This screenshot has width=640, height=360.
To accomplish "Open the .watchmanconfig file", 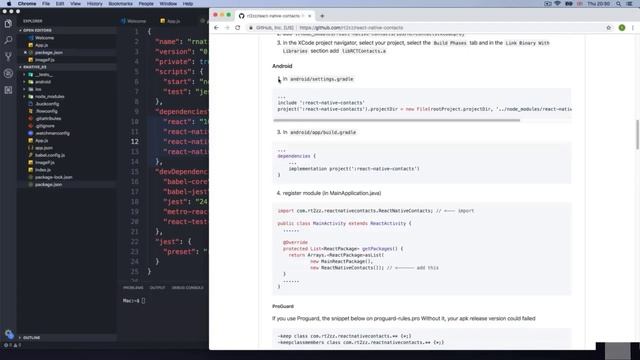I will point(52,133).
